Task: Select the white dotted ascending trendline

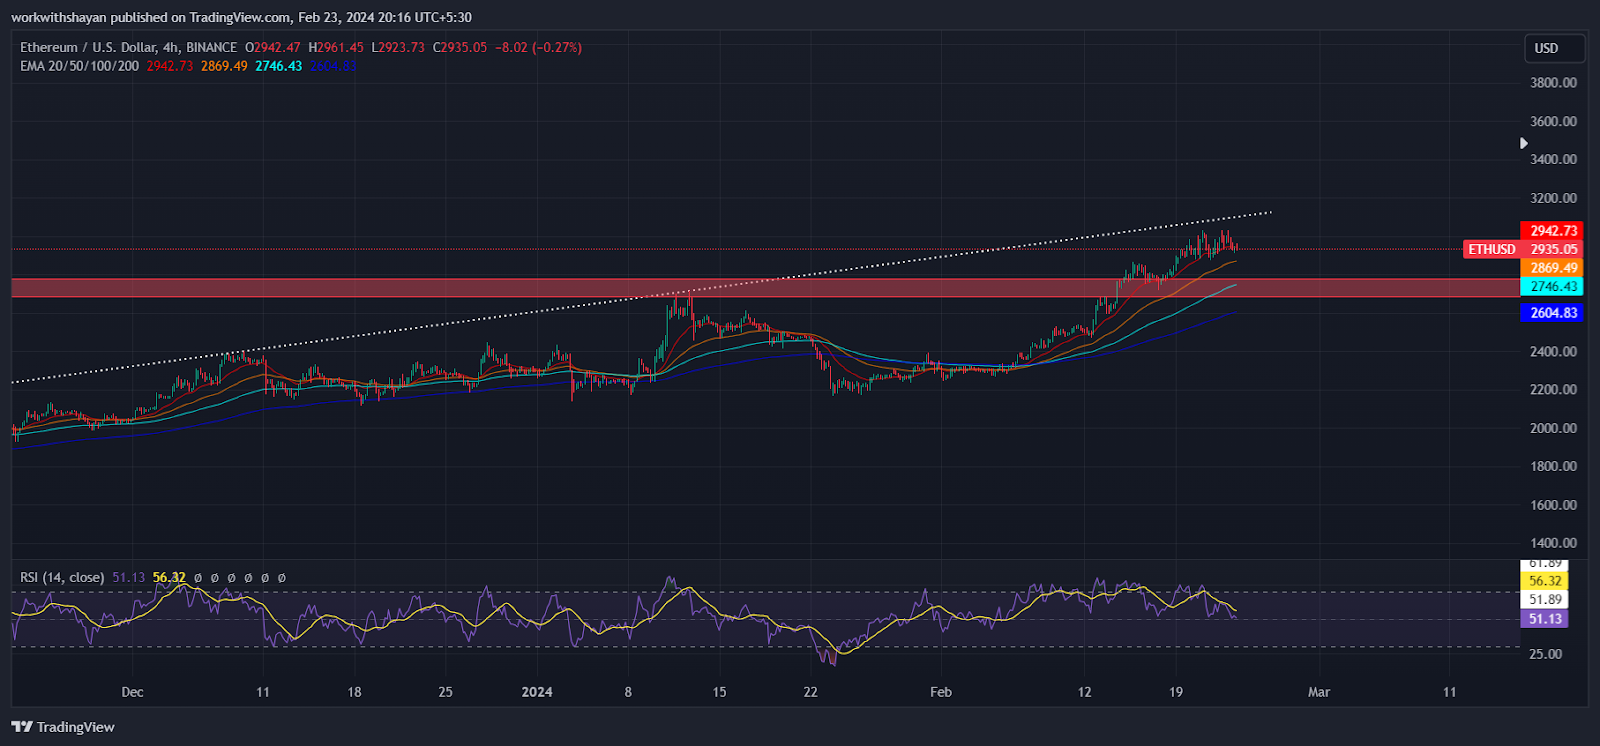Action: click(x=640, y=298)
